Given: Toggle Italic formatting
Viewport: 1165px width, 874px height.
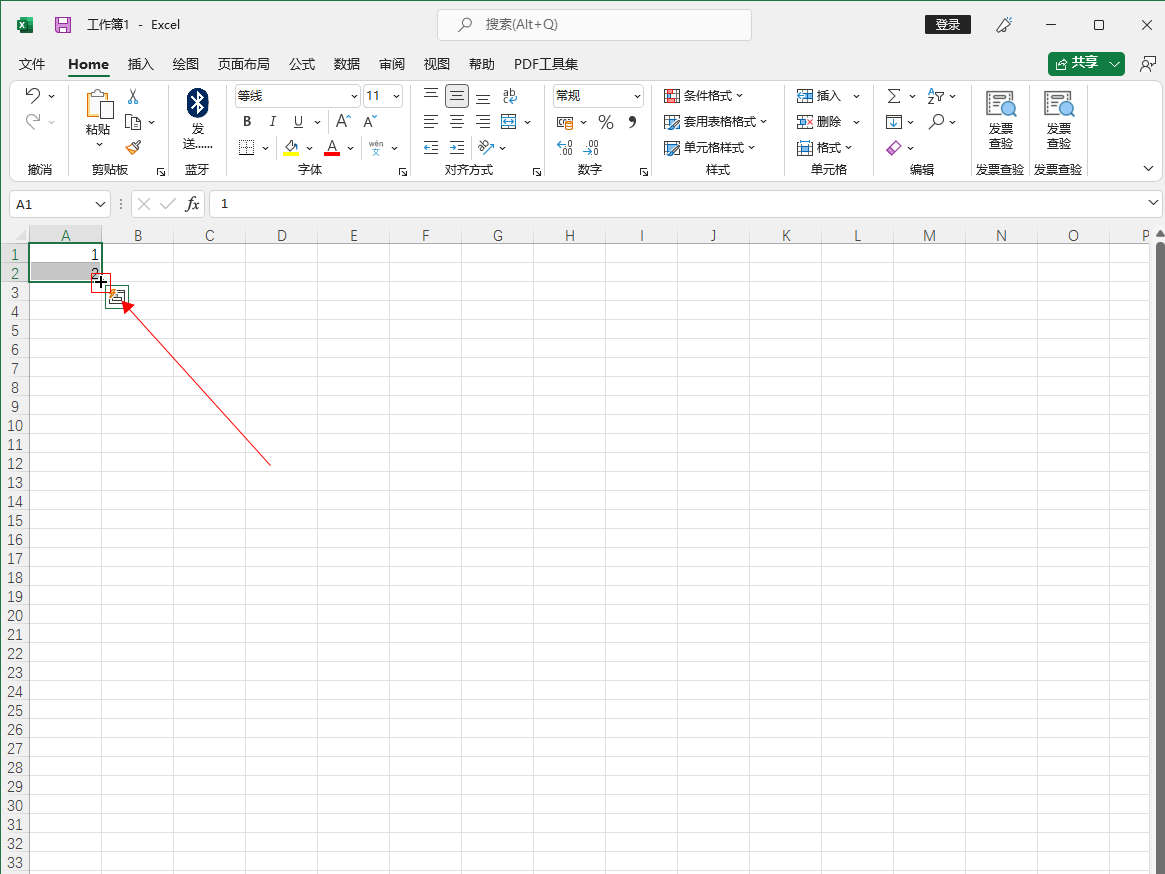Looking at the screenshot, I should point(272,122).
